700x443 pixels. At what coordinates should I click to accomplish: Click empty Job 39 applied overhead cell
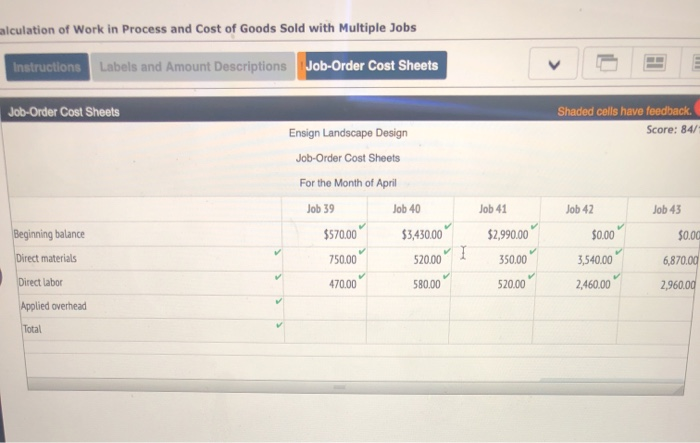[x=325, y=307]
